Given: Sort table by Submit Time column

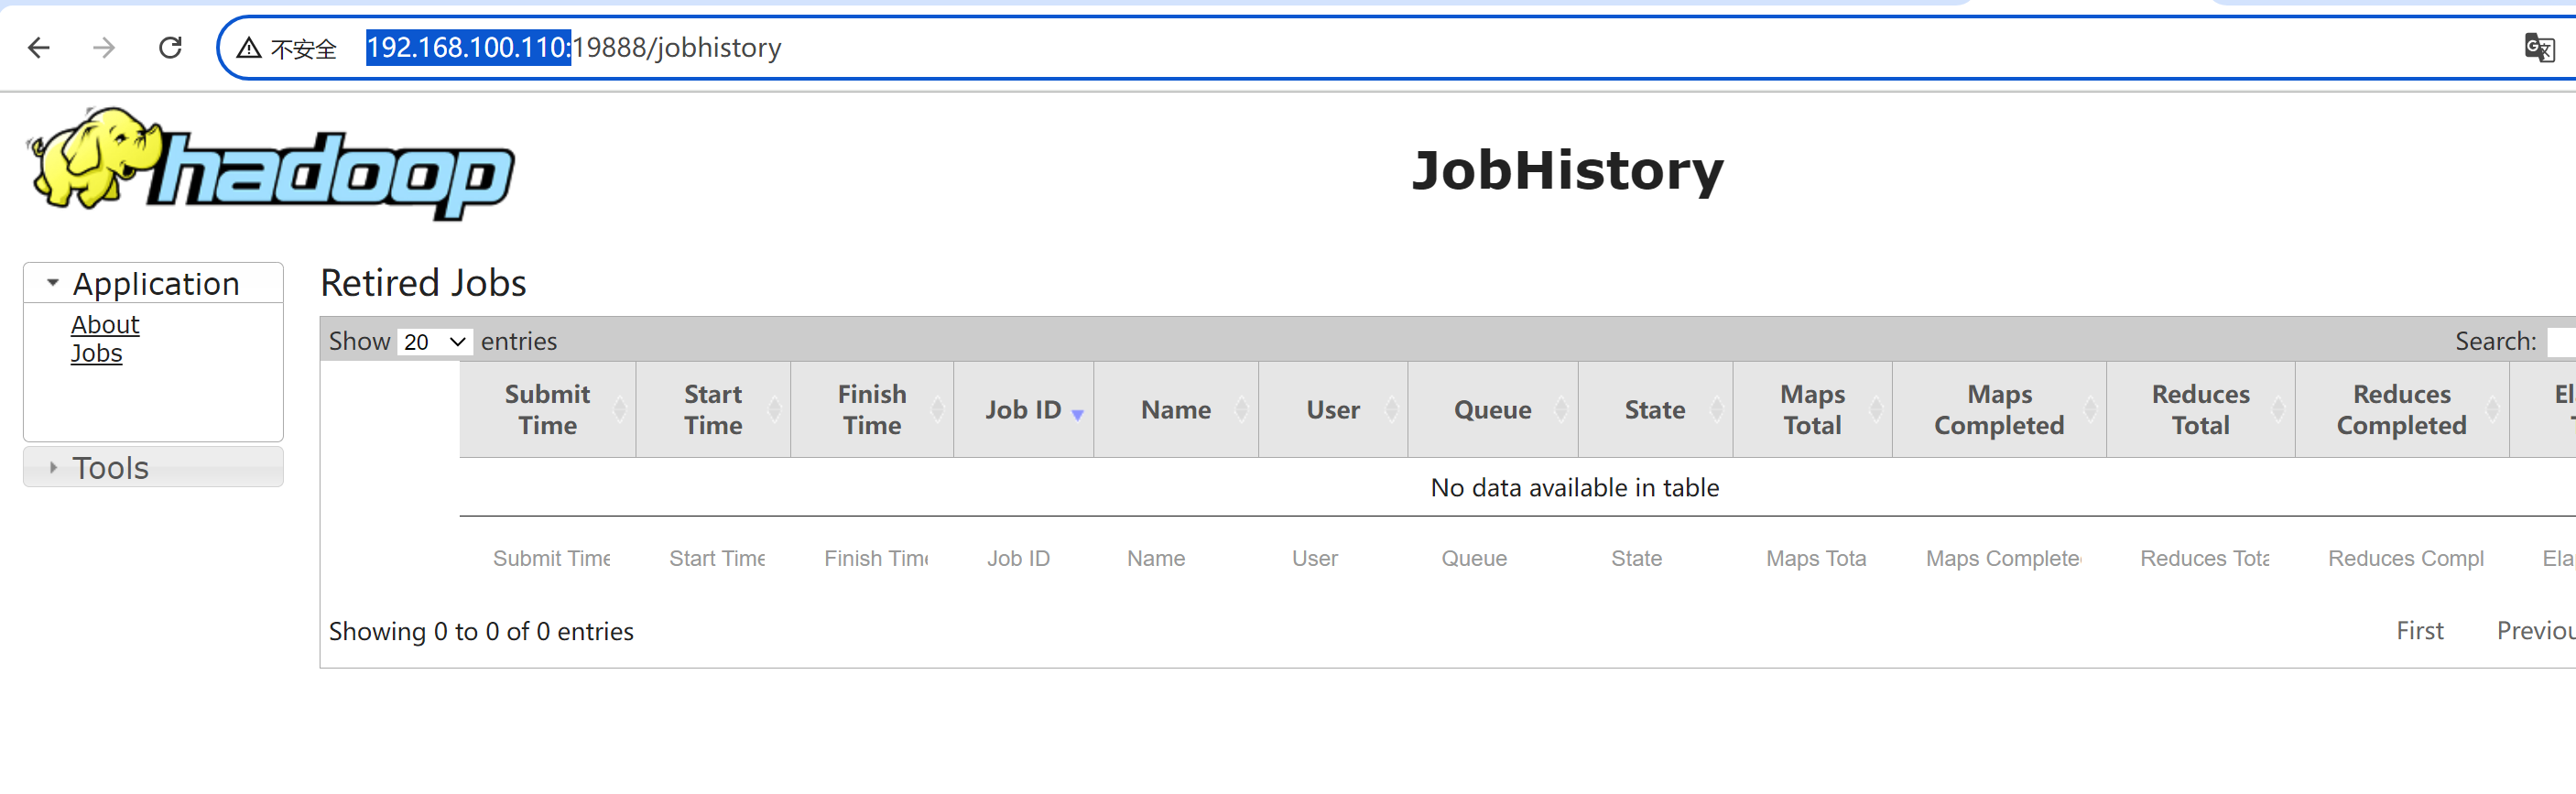Looking at the screenshot, I should [547, 410].
